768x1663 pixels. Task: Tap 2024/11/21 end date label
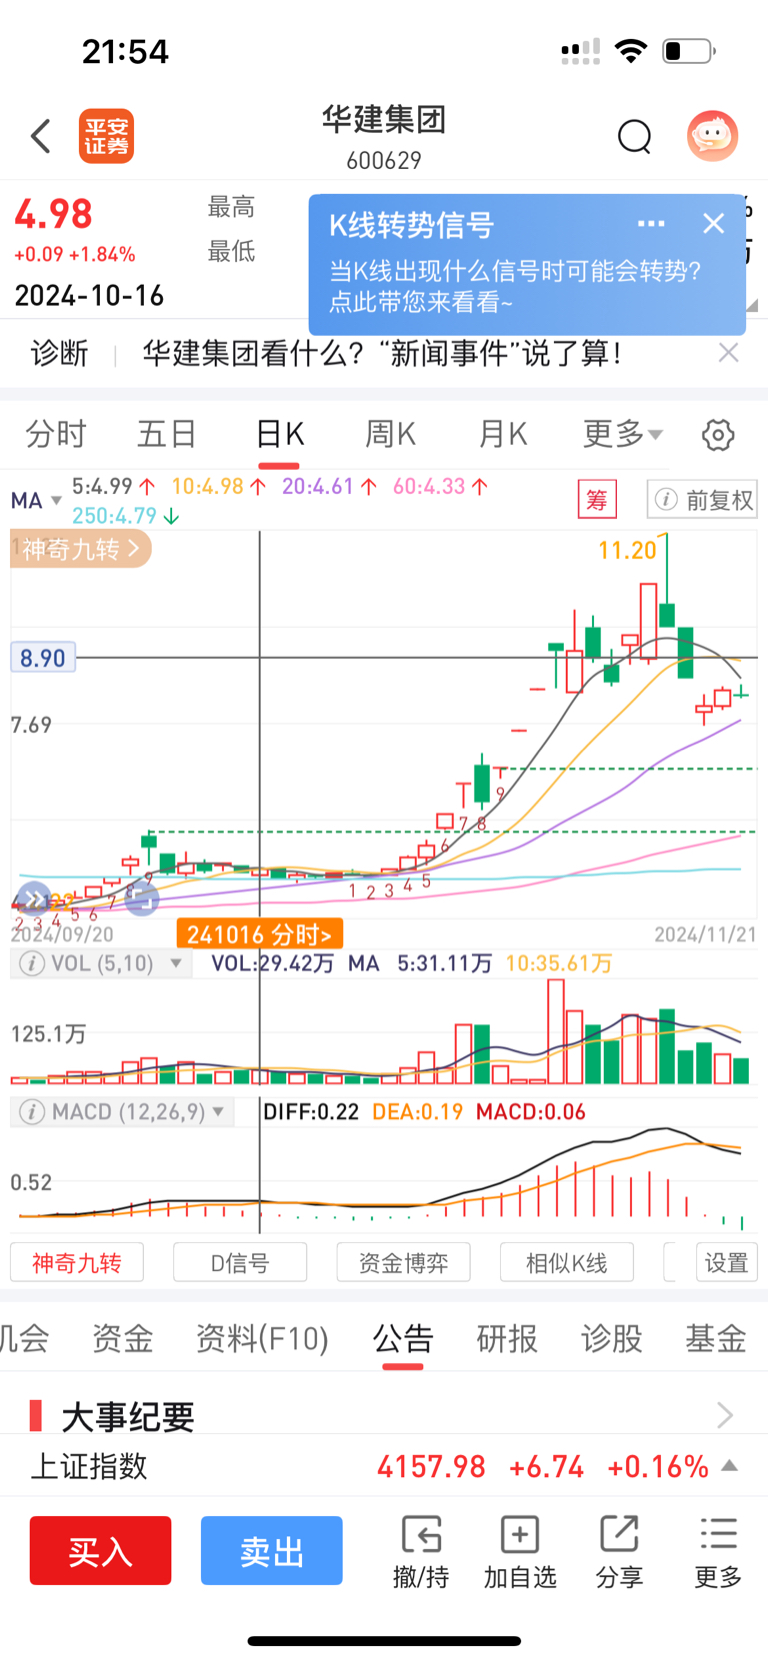(705, 934)
